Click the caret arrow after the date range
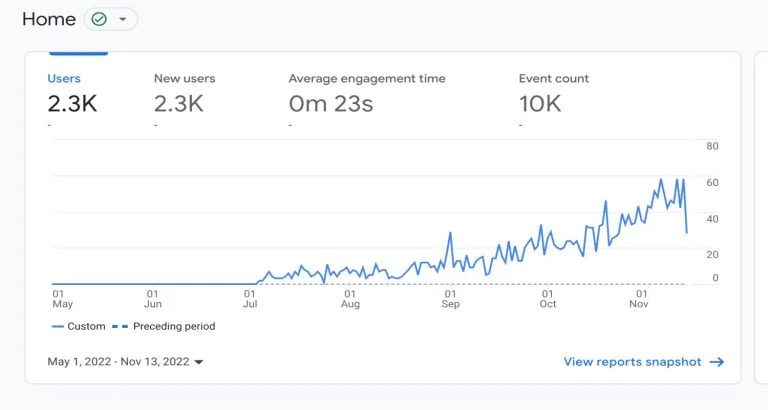 pos(199,362)
